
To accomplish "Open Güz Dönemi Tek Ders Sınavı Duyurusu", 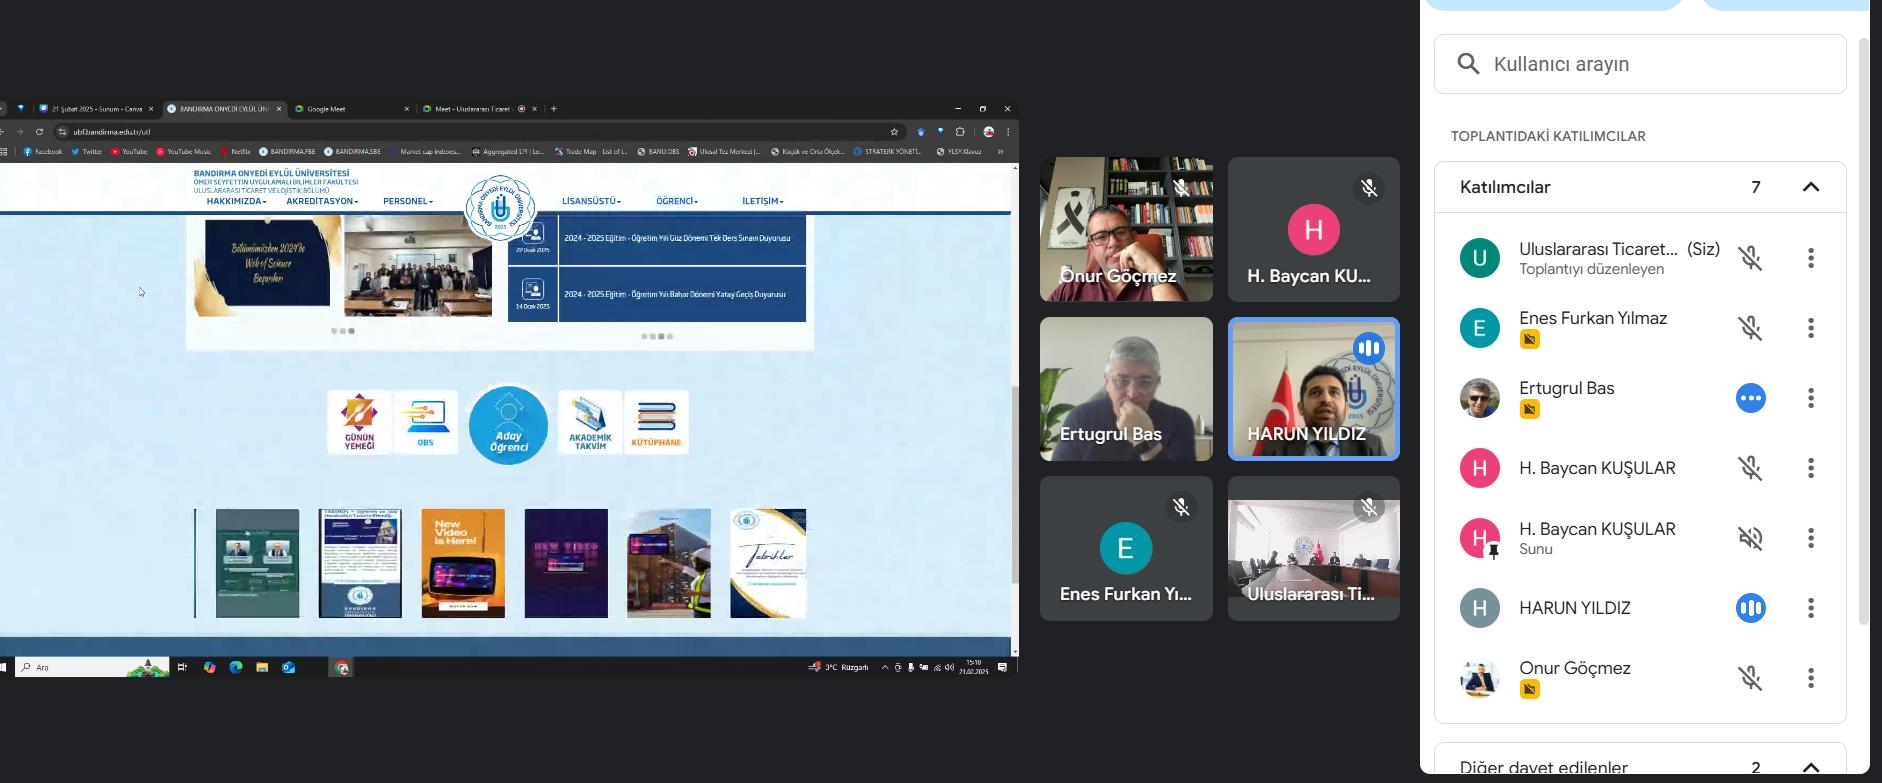I will point(677,238).
